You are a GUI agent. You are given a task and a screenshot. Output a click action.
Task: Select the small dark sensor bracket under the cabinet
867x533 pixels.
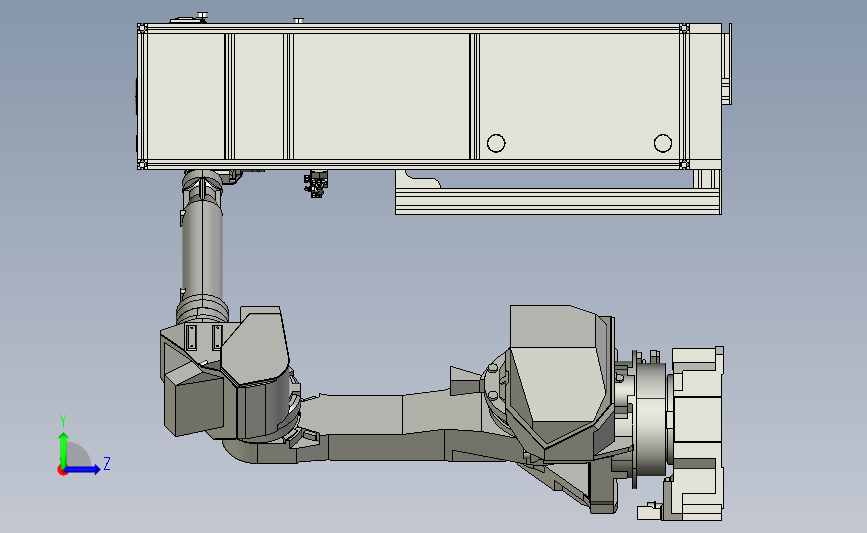click(x=316, y=184)
